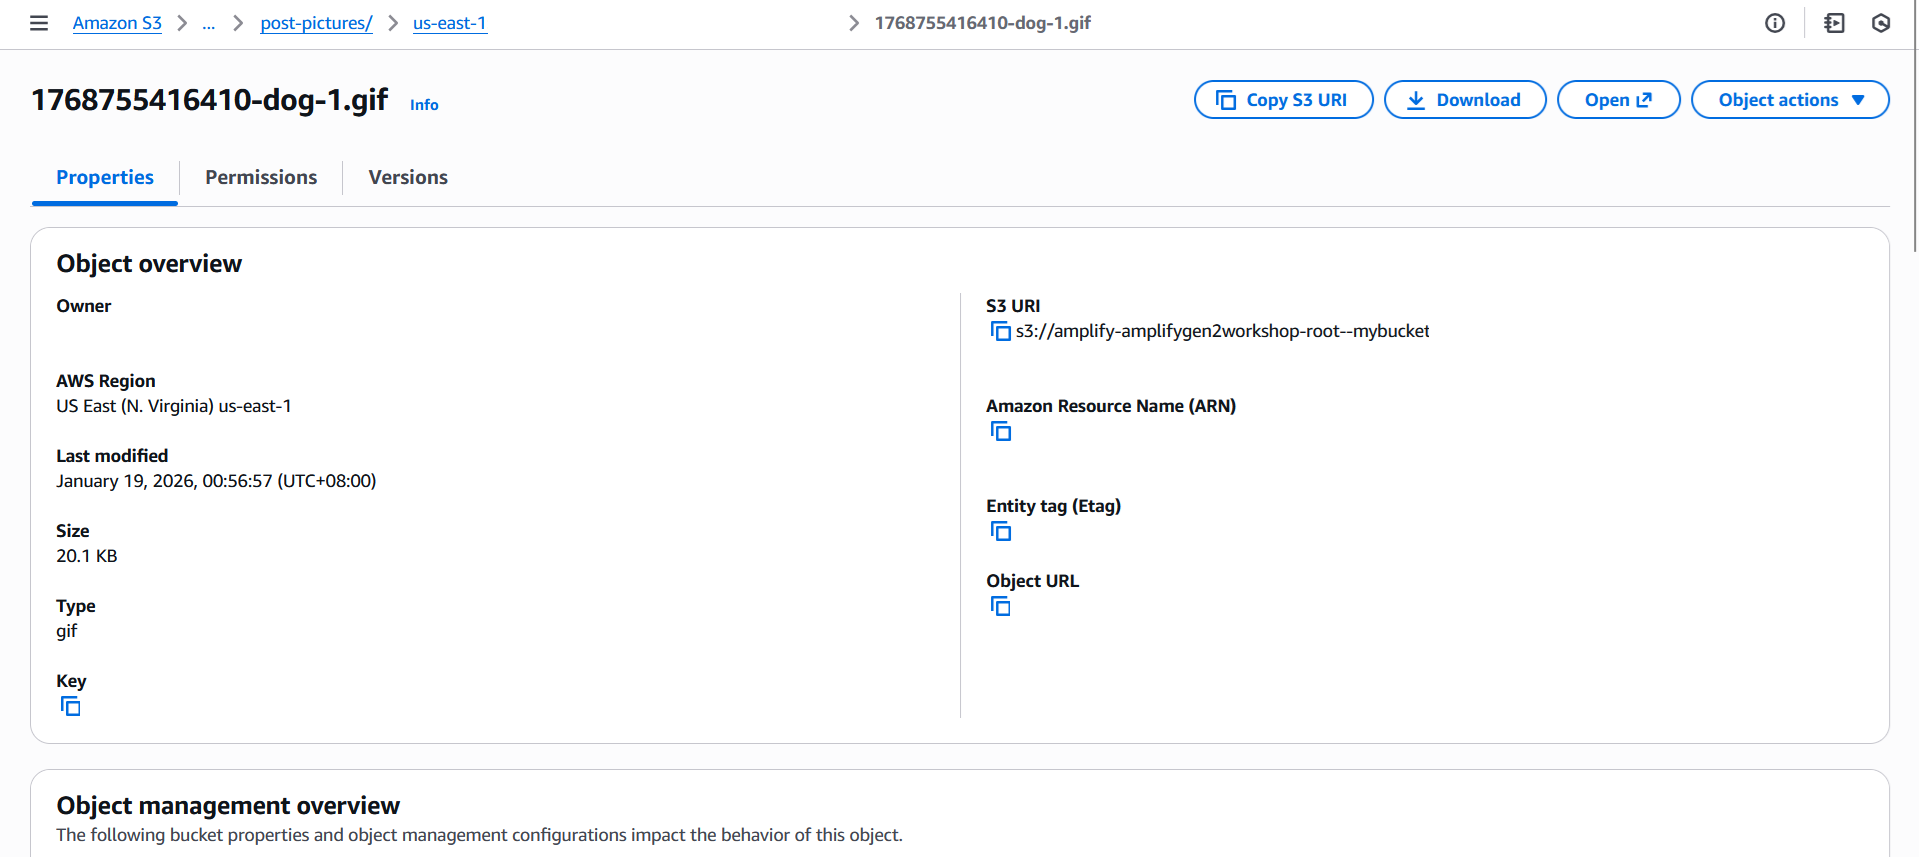Copy the Object URL
This screenshot has height=857, width=1919.
[x=1000, y=606]
